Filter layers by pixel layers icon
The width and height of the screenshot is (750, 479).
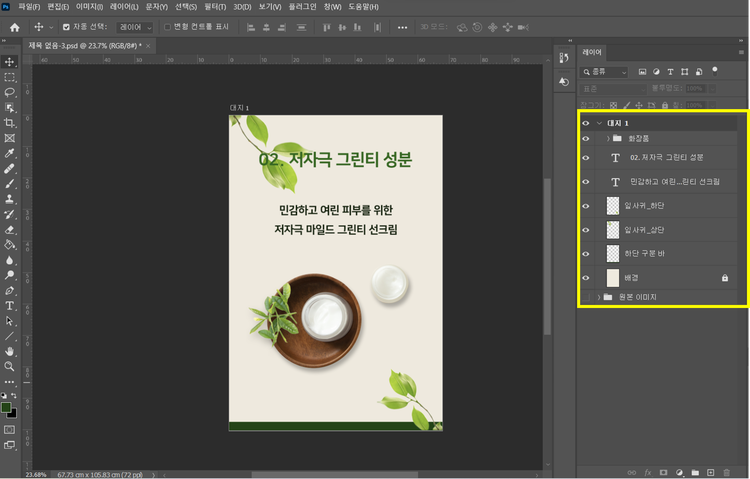point(642,72)
